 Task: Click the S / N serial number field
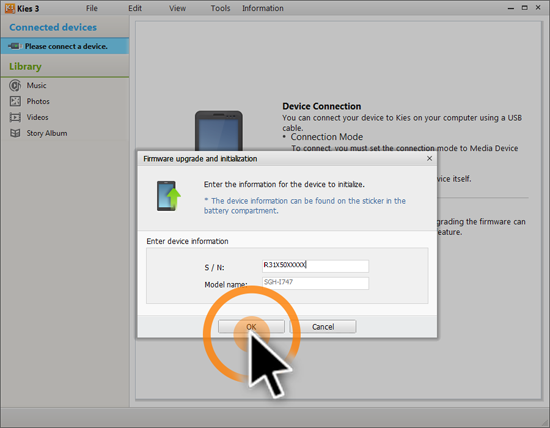click(x=315, y=266)
